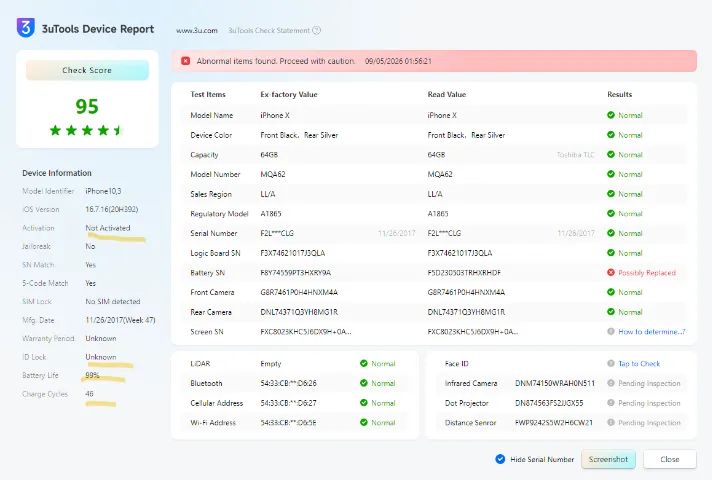Viewport: 712px width, 480px height.
Task: Select the Mfg. Date 11/26/2017(Week 47) value
Action: (x=120, y=320)
